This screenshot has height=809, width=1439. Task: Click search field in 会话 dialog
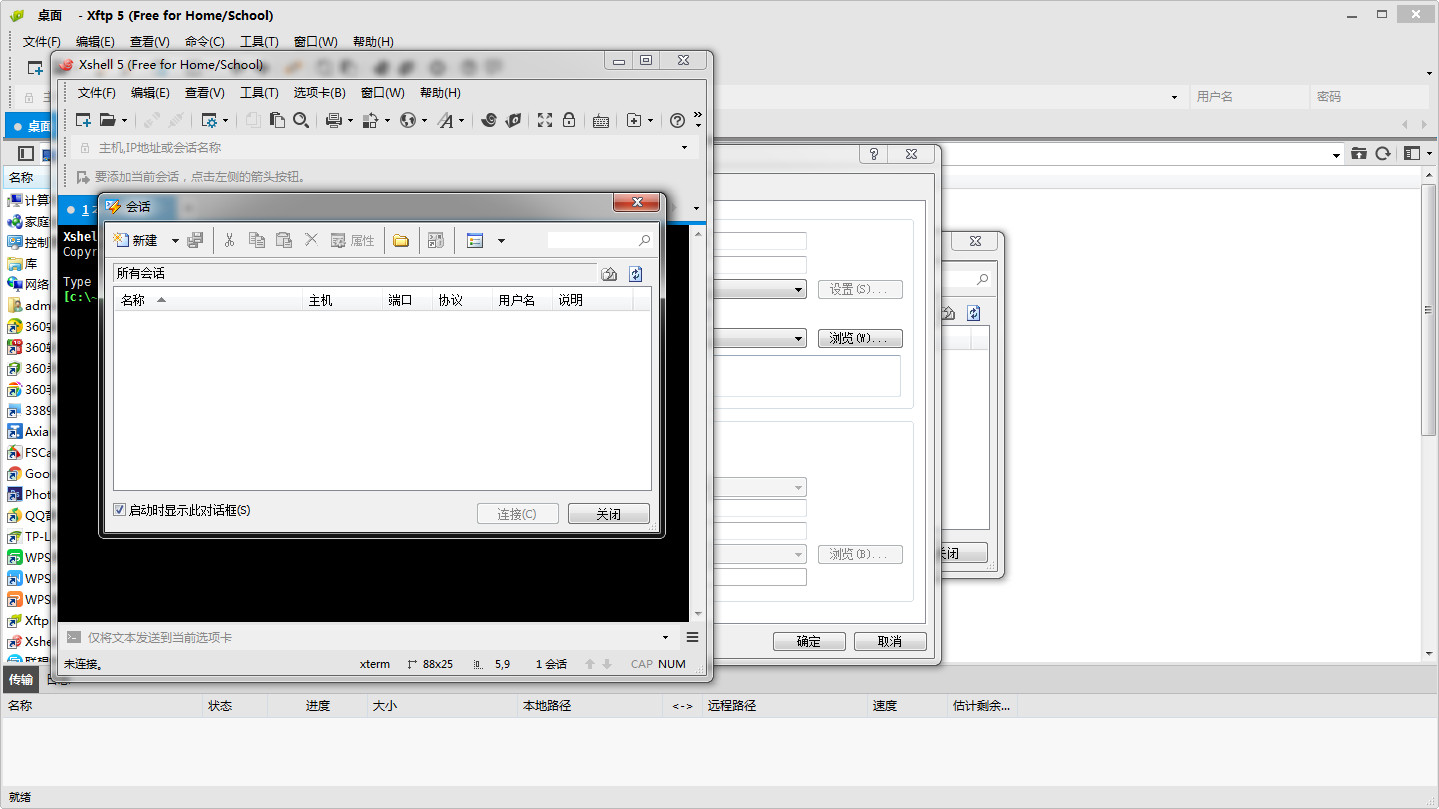pos(600,240)
